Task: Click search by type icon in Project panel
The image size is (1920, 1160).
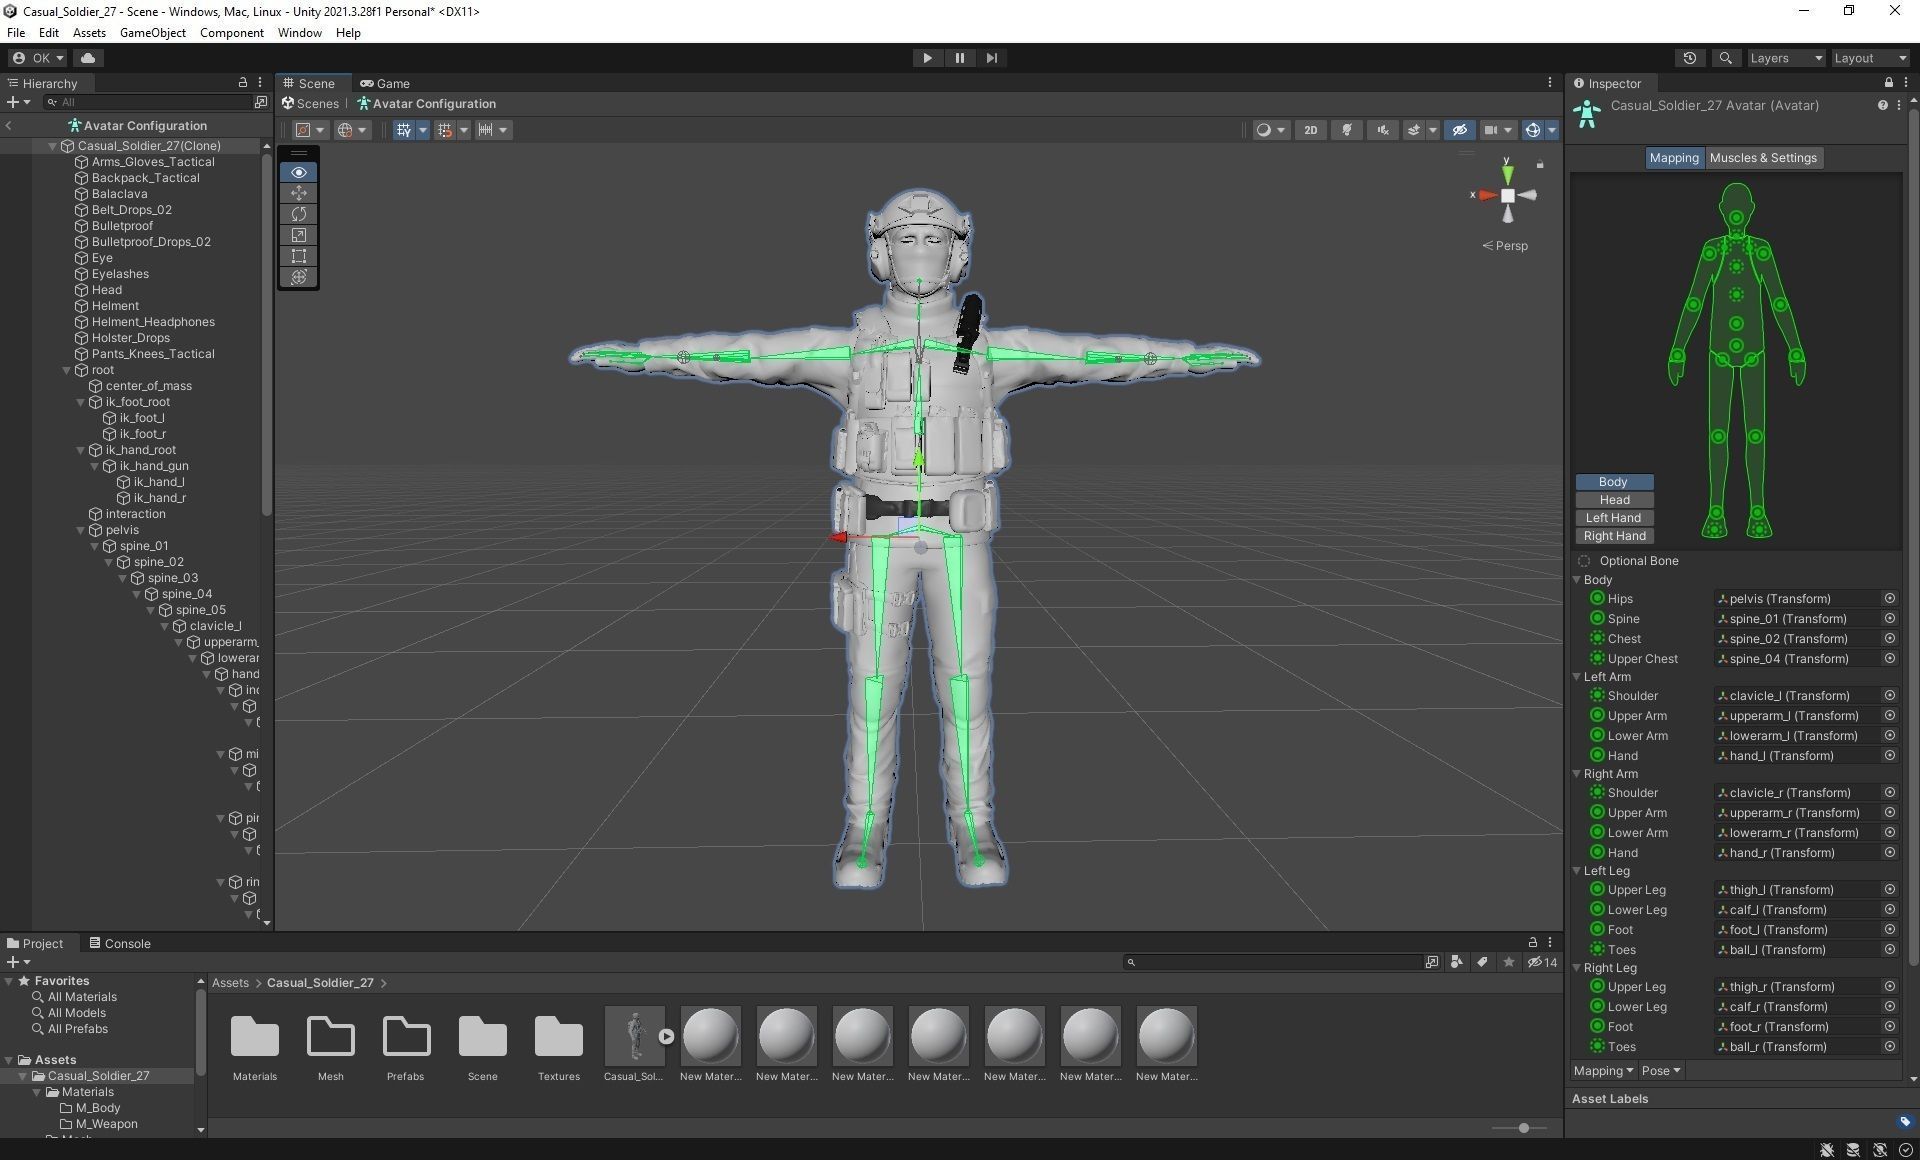Action: coord(1456,962)
